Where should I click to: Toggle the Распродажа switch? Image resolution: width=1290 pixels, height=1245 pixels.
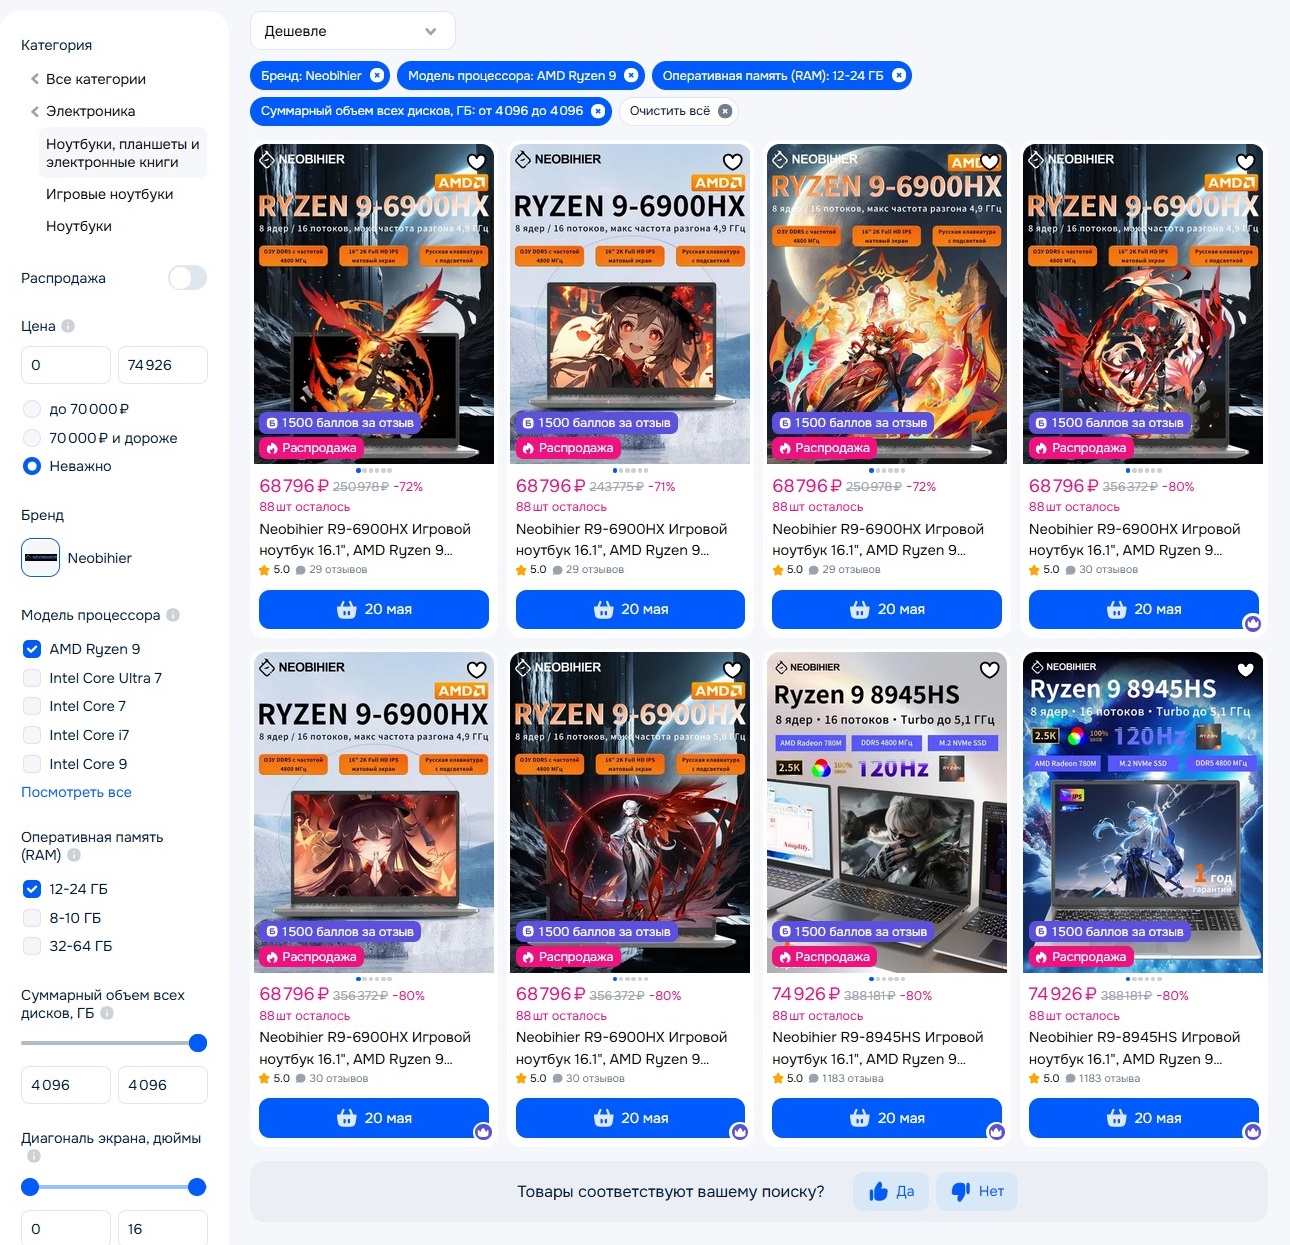pyautogui.click(x=187, y=278)
